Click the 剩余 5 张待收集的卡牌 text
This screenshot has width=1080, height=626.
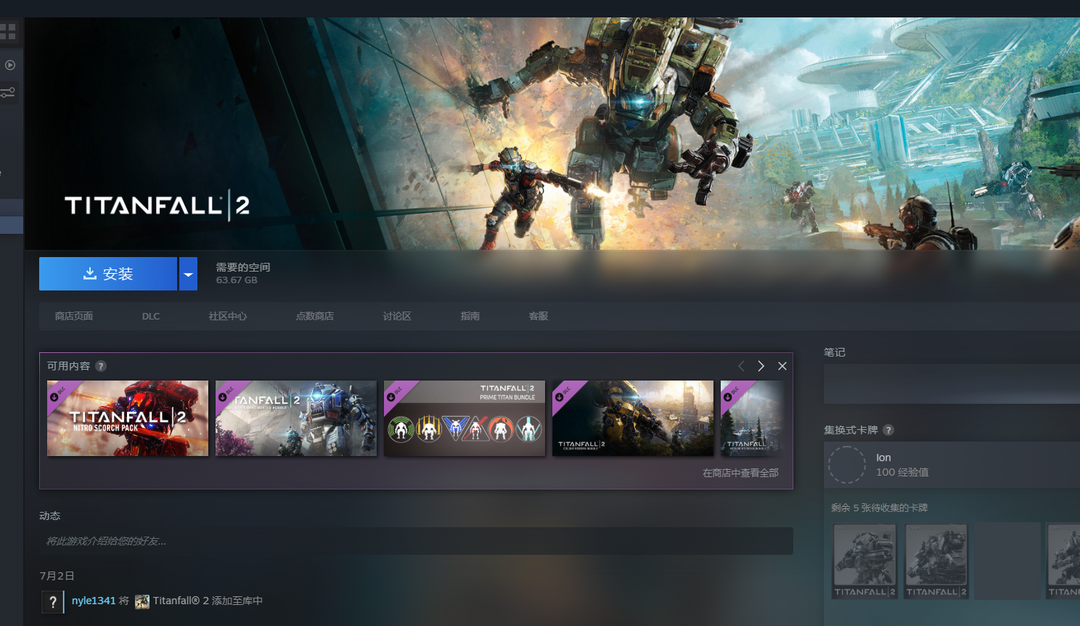click(879, 508)
